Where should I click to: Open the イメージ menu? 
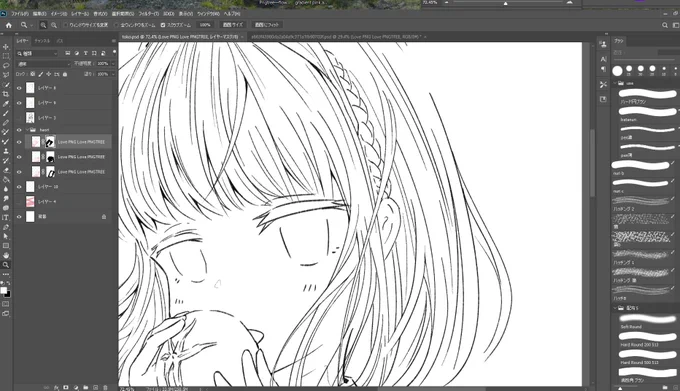pos(59,14)
